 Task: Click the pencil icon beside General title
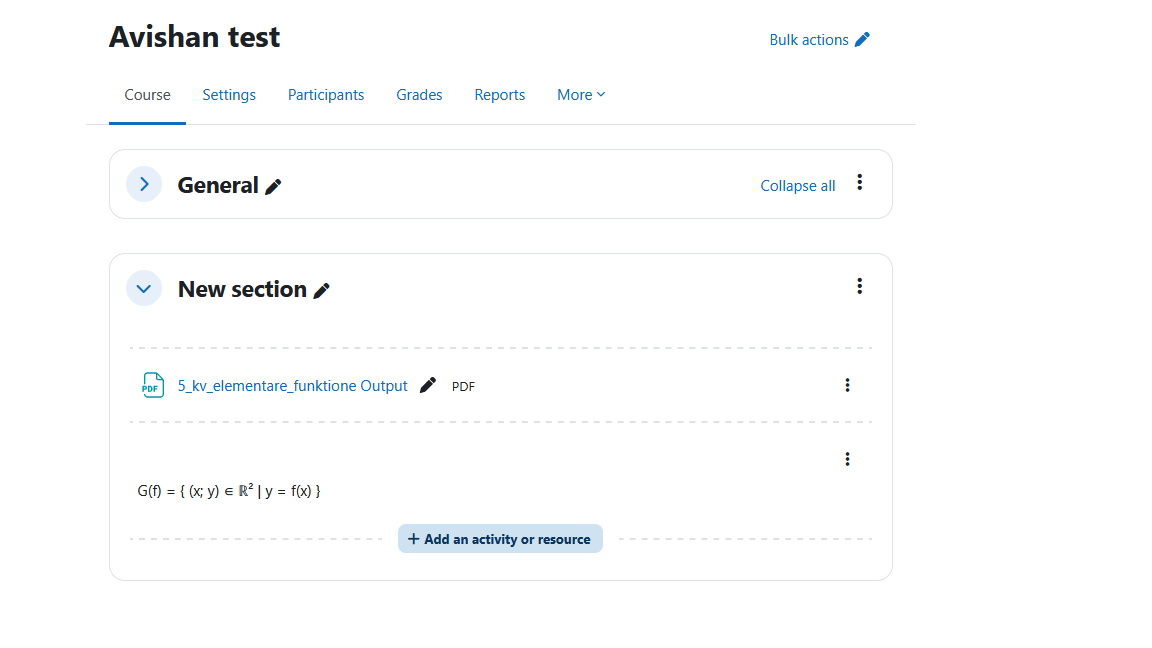(x=273, y=187)
